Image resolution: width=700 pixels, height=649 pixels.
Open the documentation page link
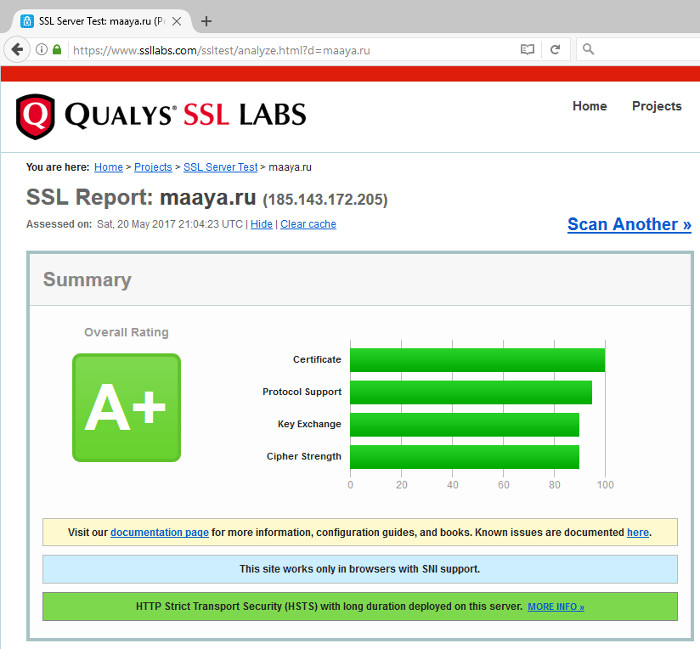click(159, 532)
